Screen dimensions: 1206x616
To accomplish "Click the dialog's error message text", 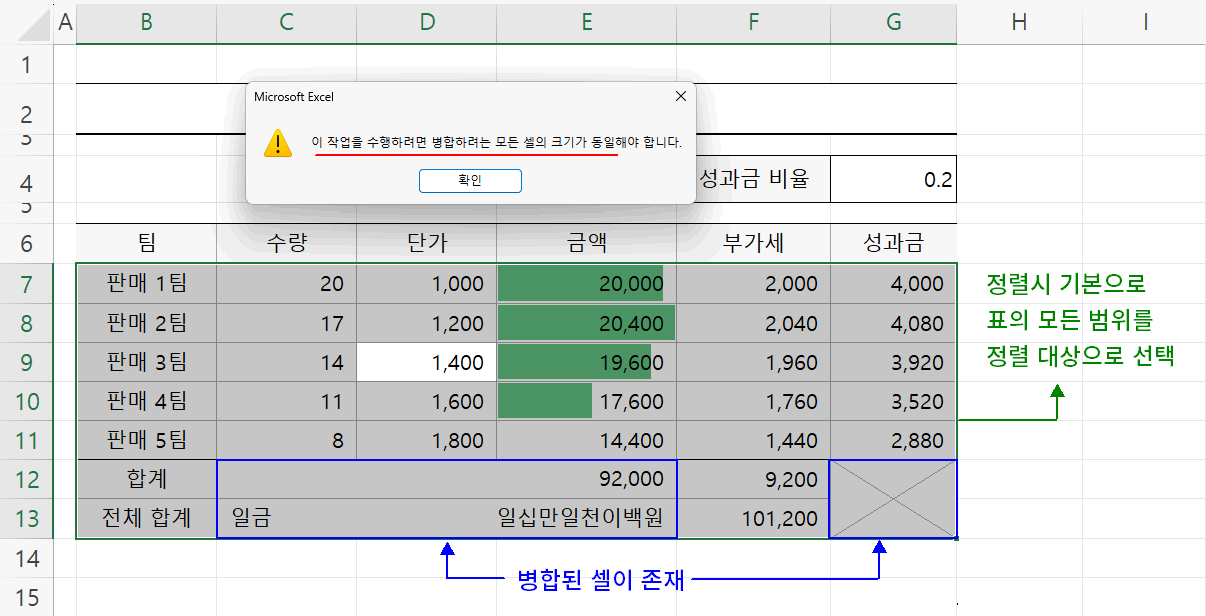I will click(497, 143).
